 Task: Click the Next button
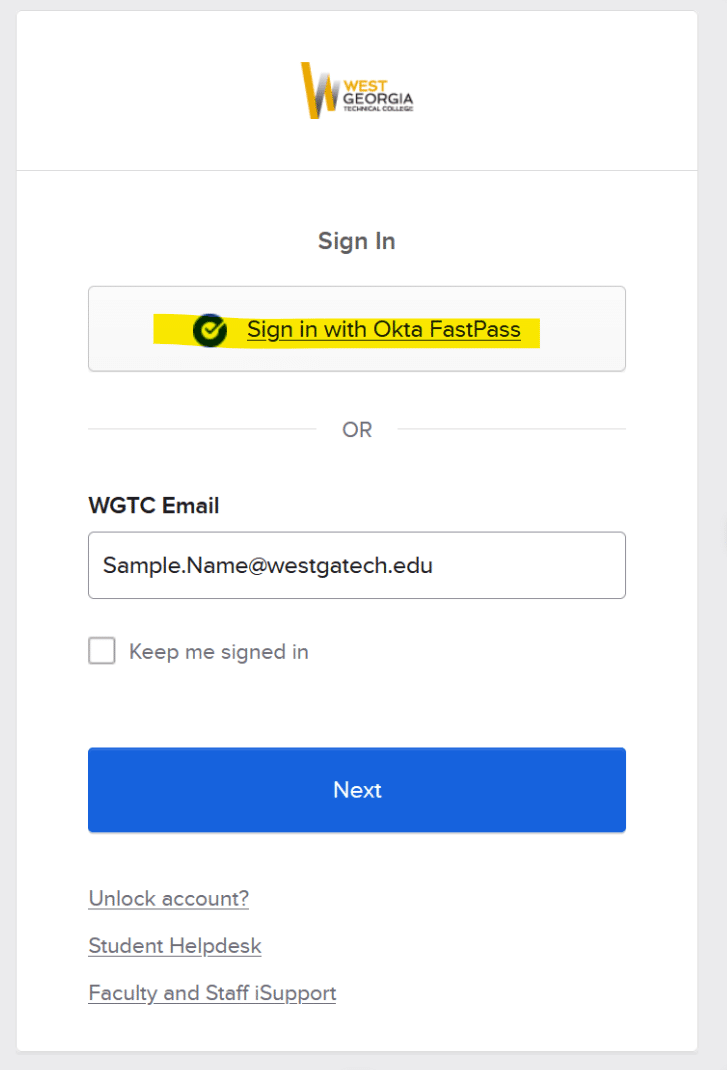pos(357,789)
